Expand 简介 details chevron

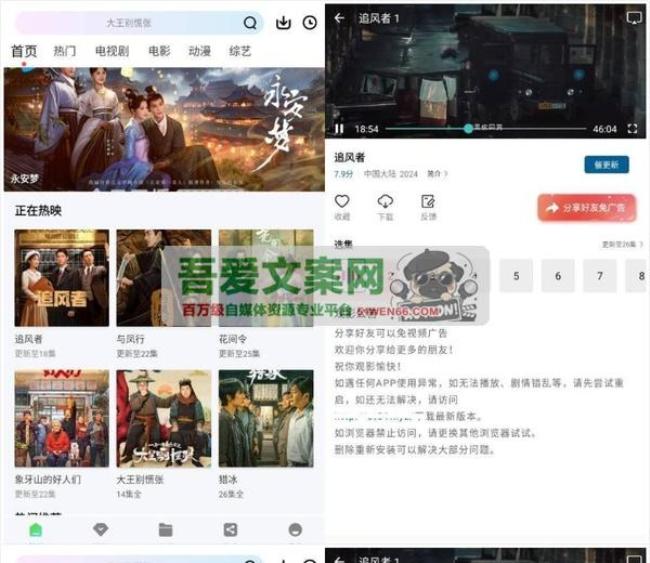437,174
